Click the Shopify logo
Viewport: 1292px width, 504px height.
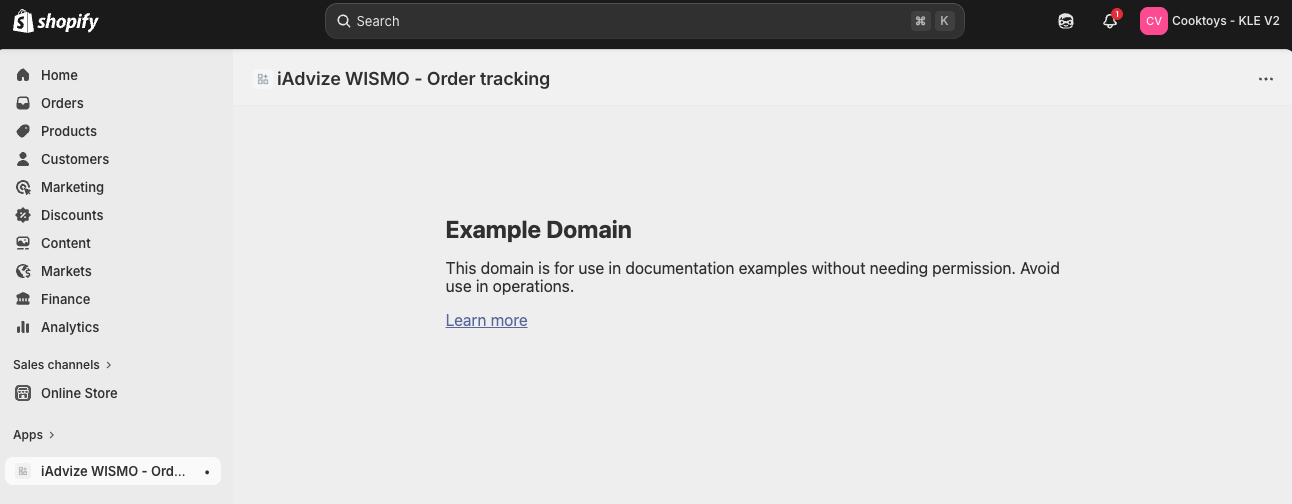click(x=56, y=21)
